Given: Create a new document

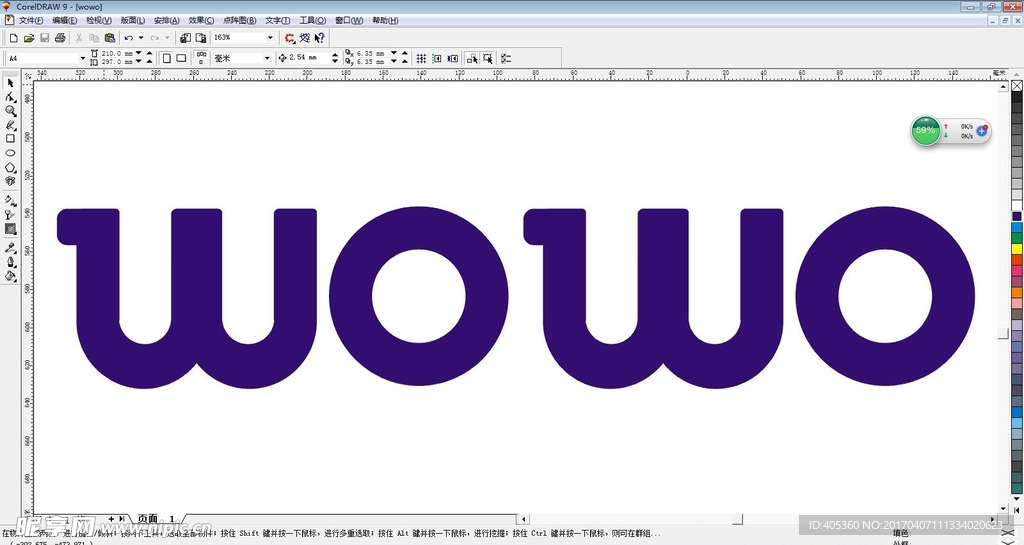Looking at the screenshot, I should [x=13, y=38].
